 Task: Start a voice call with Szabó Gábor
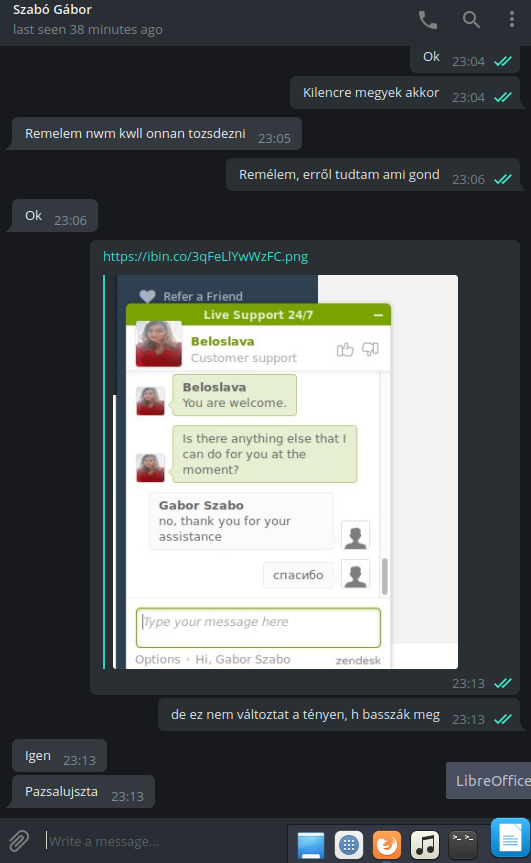tap(428, 20)
